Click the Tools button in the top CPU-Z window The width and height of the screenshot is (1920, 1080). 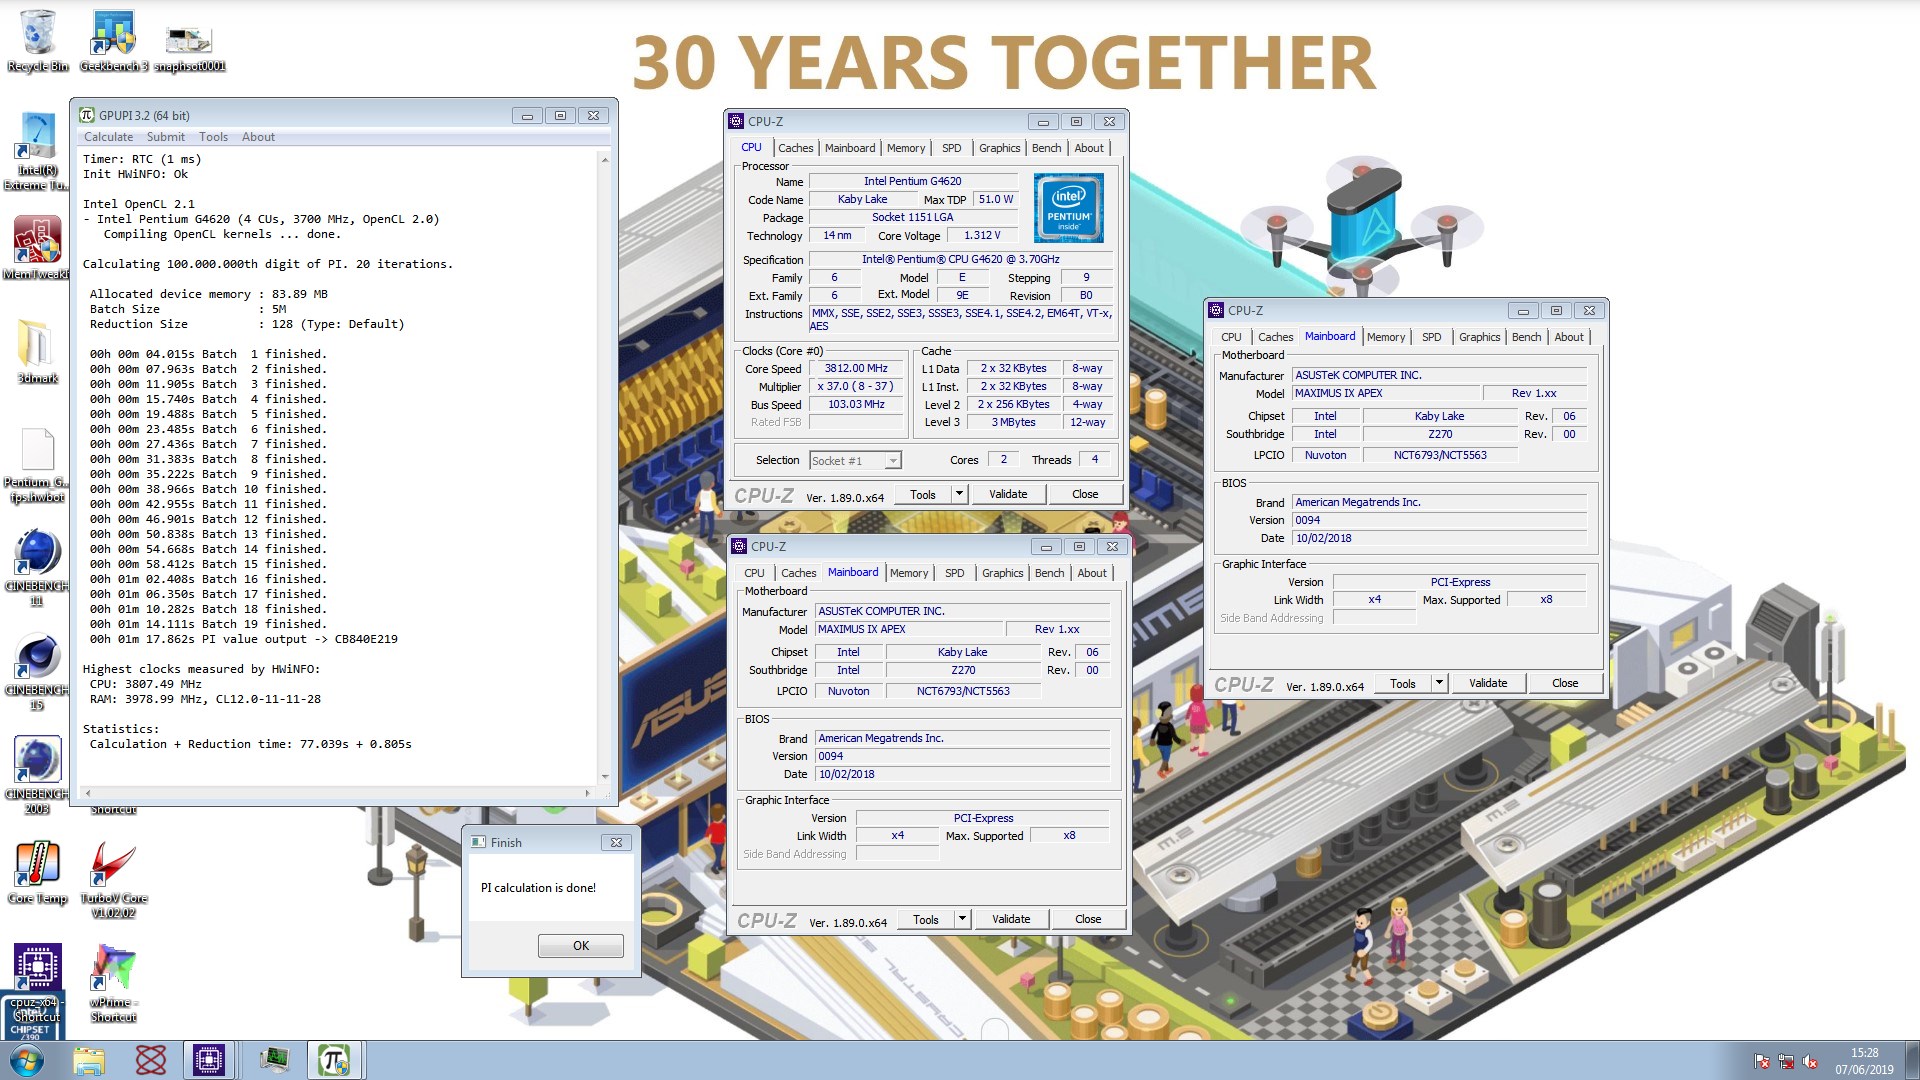coord(923,494)
